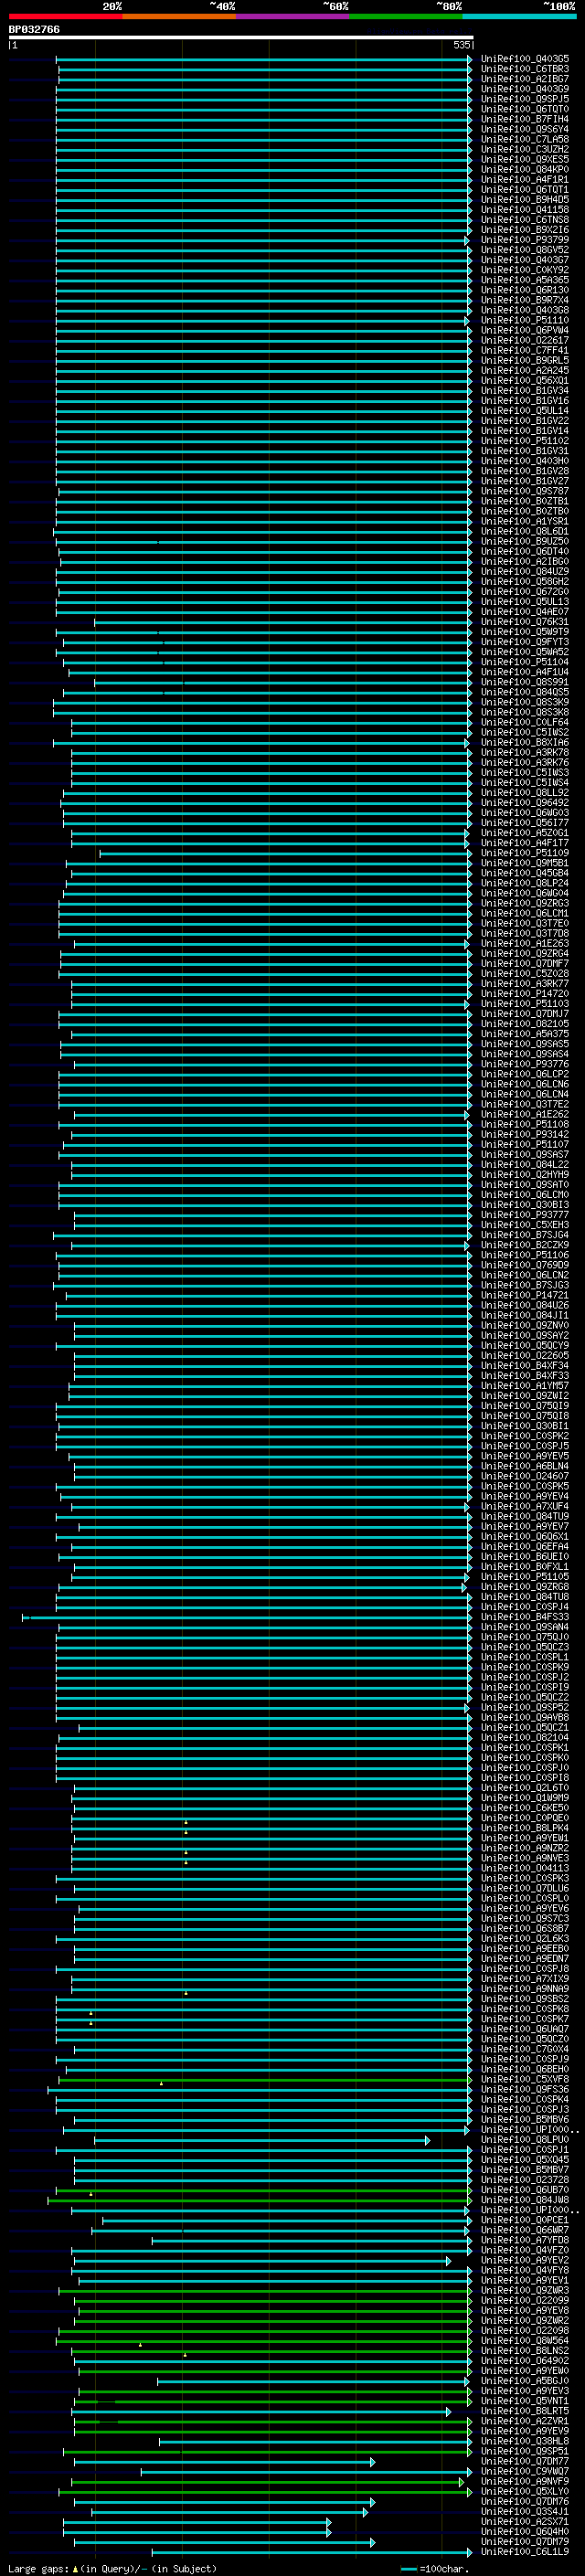This screenshot has width=585, height=2576.
Task: Open hit UniRef100_P93142
Action: [524, 1135]
